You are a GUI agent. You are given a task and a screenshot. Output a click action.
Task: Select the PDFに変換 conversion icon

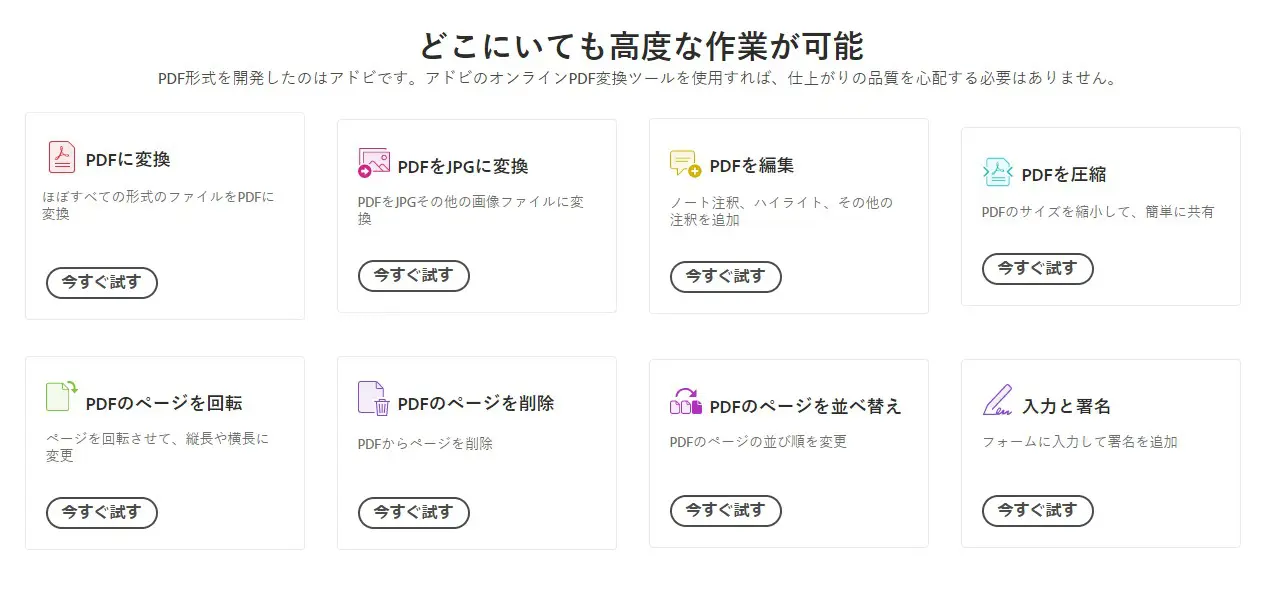61,157
